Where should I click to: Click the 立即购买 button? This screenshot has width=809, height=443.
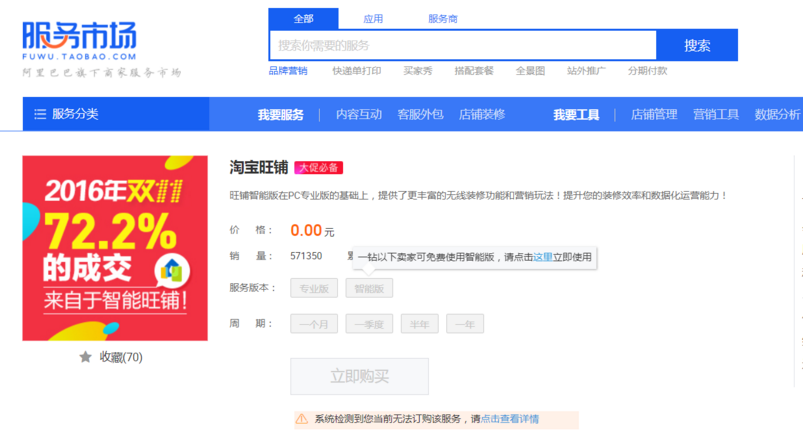tap(360, 376)
